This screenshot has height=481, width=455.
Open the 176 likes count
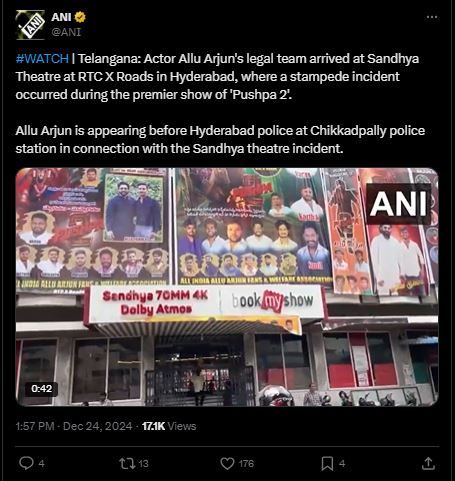(246, 464)
